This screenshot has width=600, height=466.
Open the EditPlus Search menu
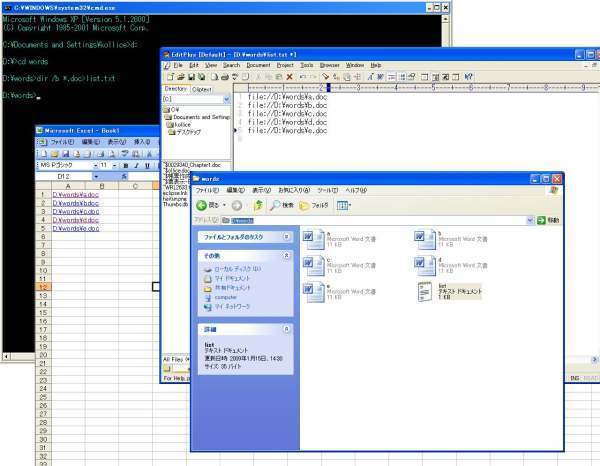click(x=231, y=64)
